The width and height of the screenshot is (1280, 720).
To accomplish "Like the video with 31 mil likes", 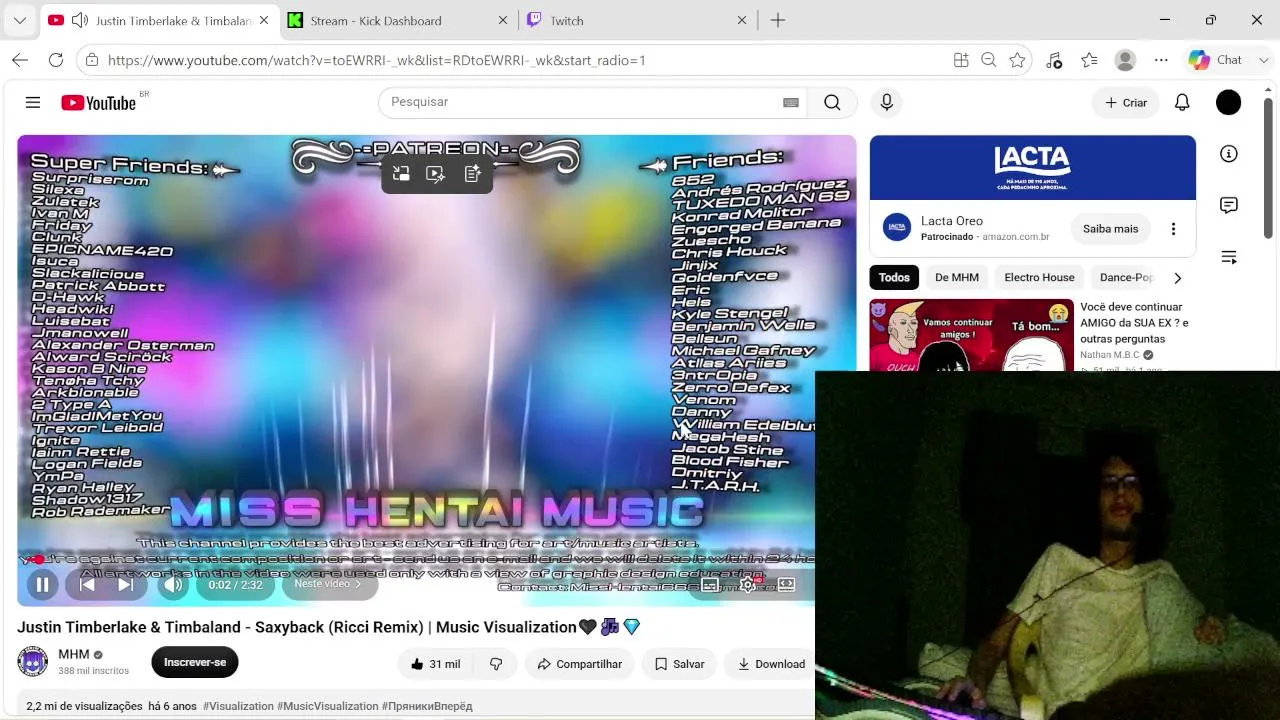I will tap(434, 664).
